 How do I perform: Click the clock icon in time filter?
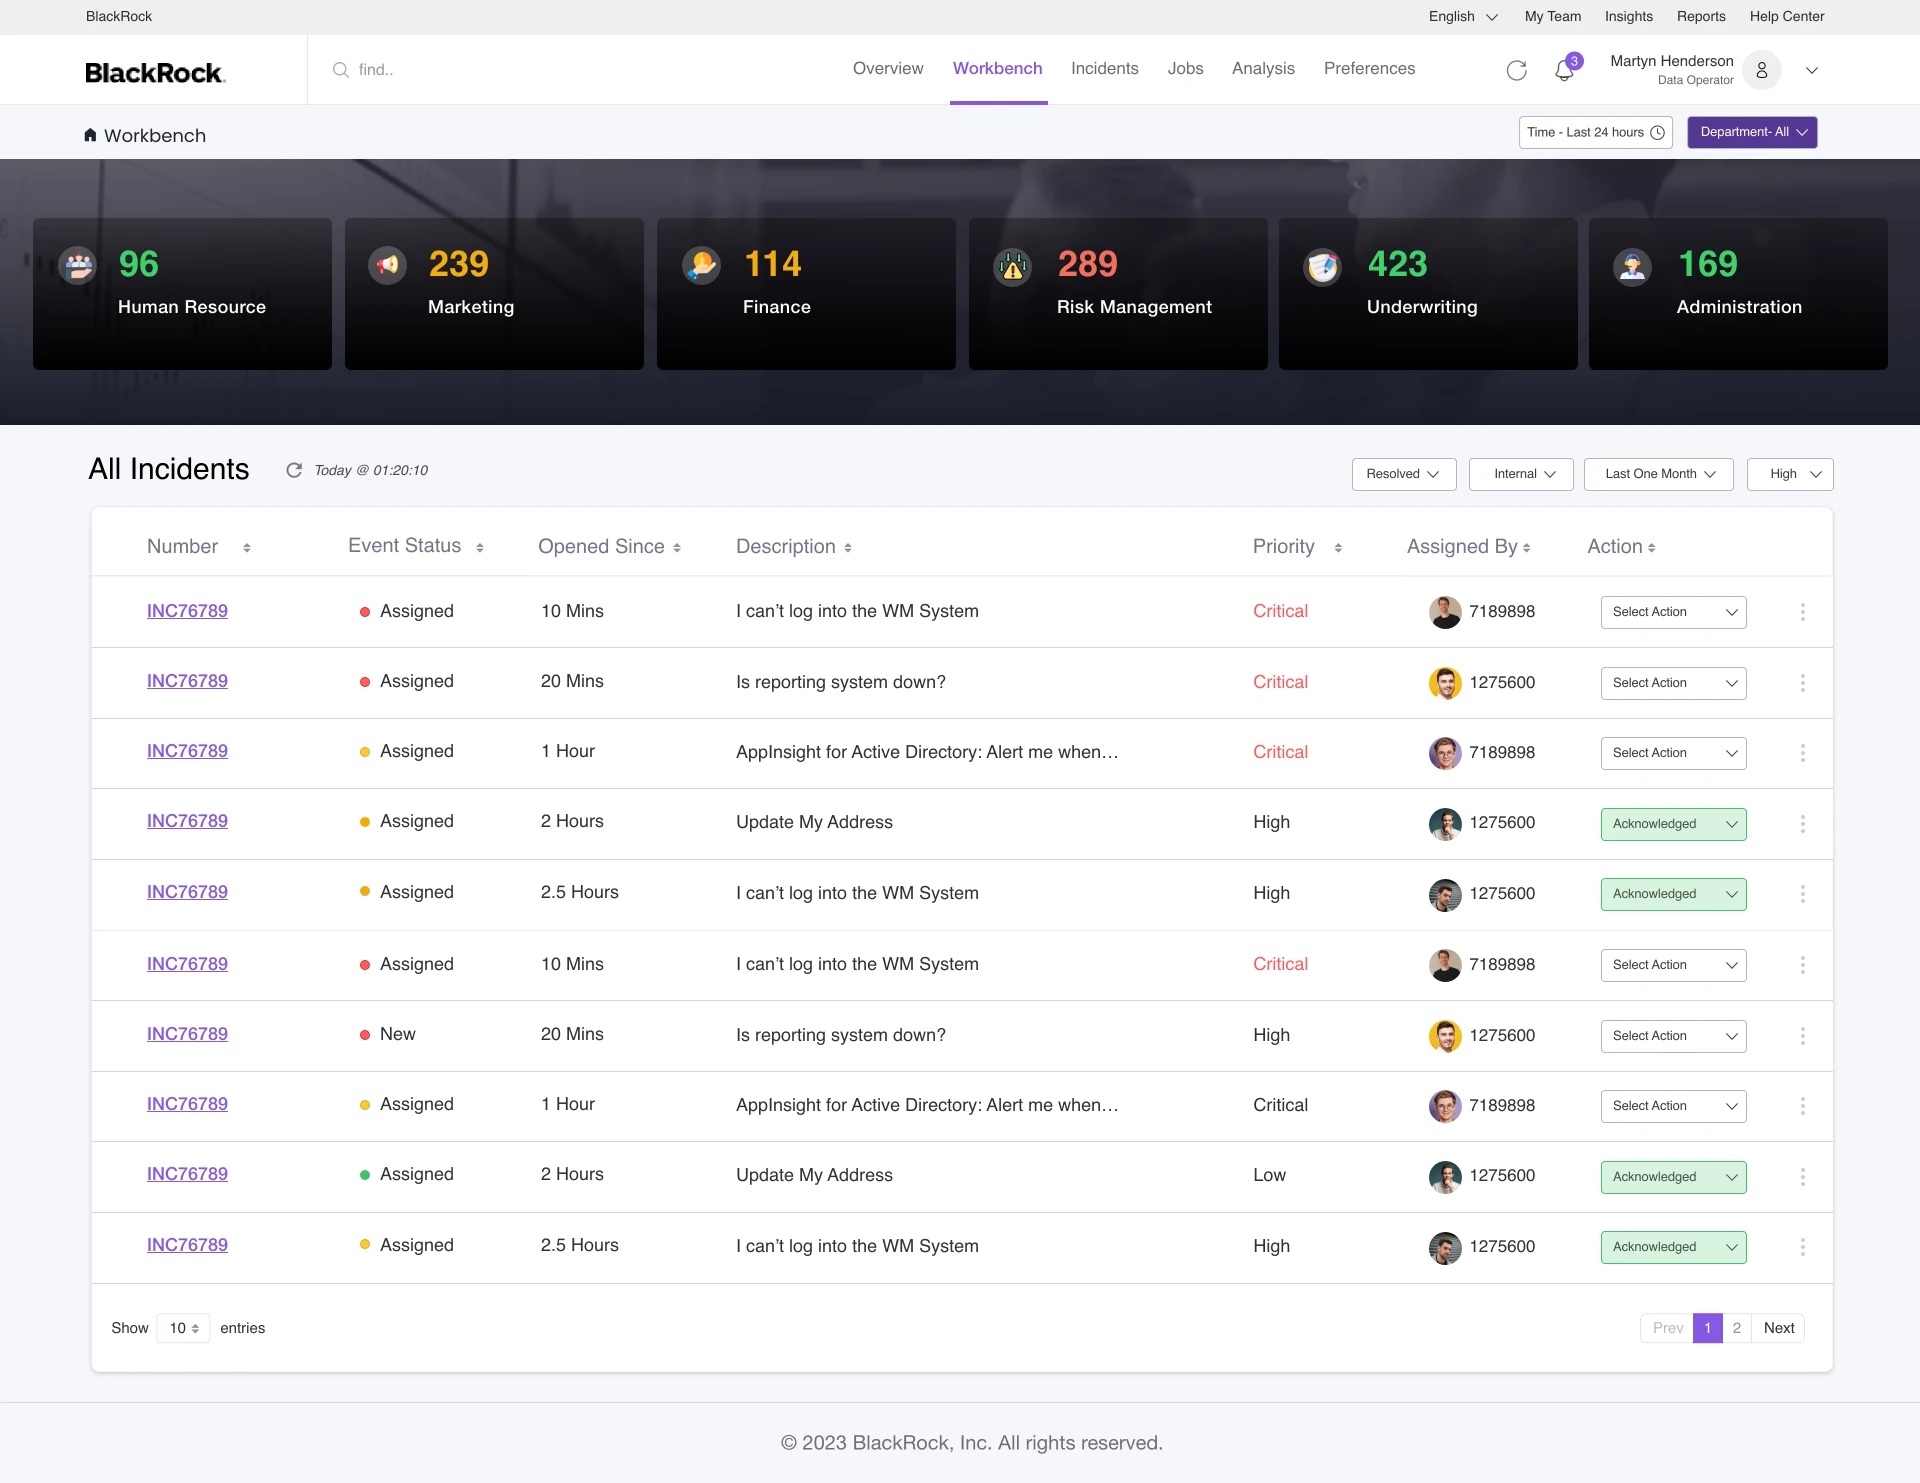tap(1657, 132)
